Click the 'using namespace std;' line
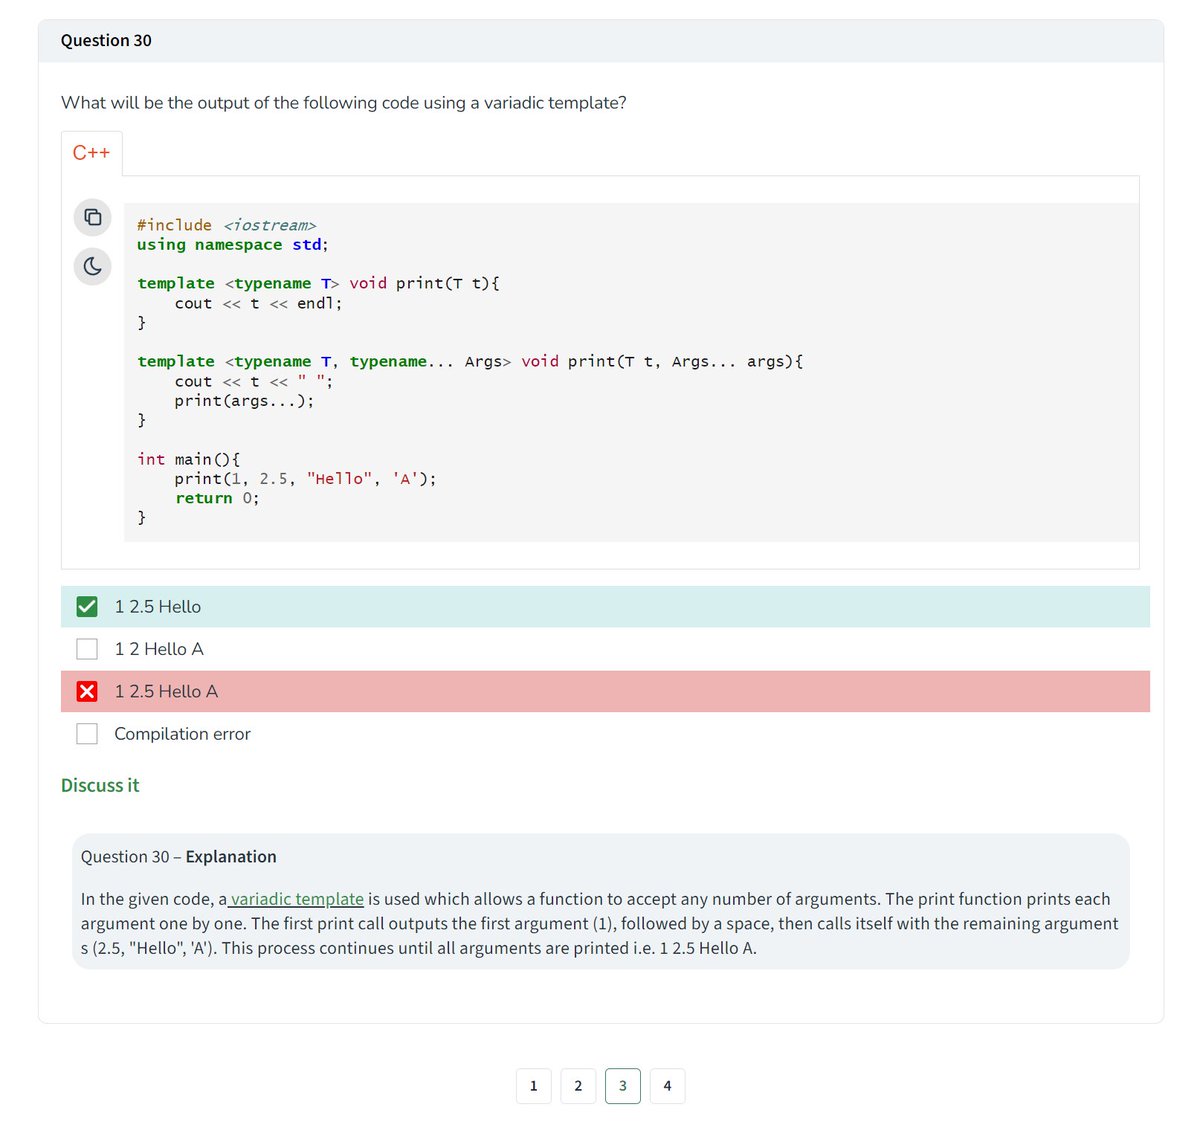Screen dimensions: 1200x1136 [233, 245]
